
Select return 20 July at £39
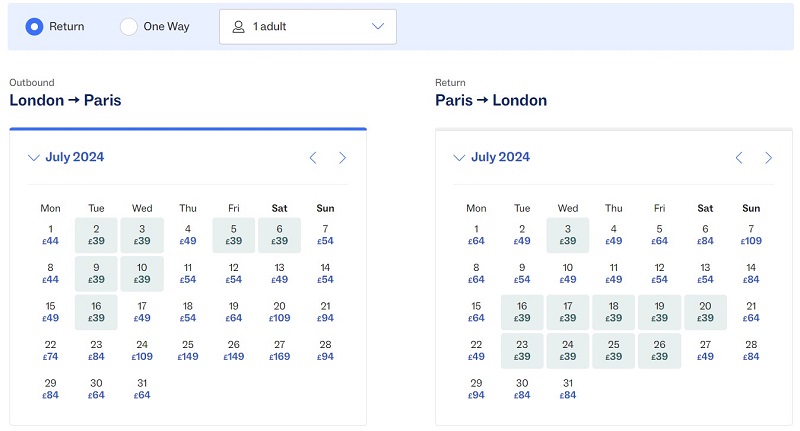(706, 312)
